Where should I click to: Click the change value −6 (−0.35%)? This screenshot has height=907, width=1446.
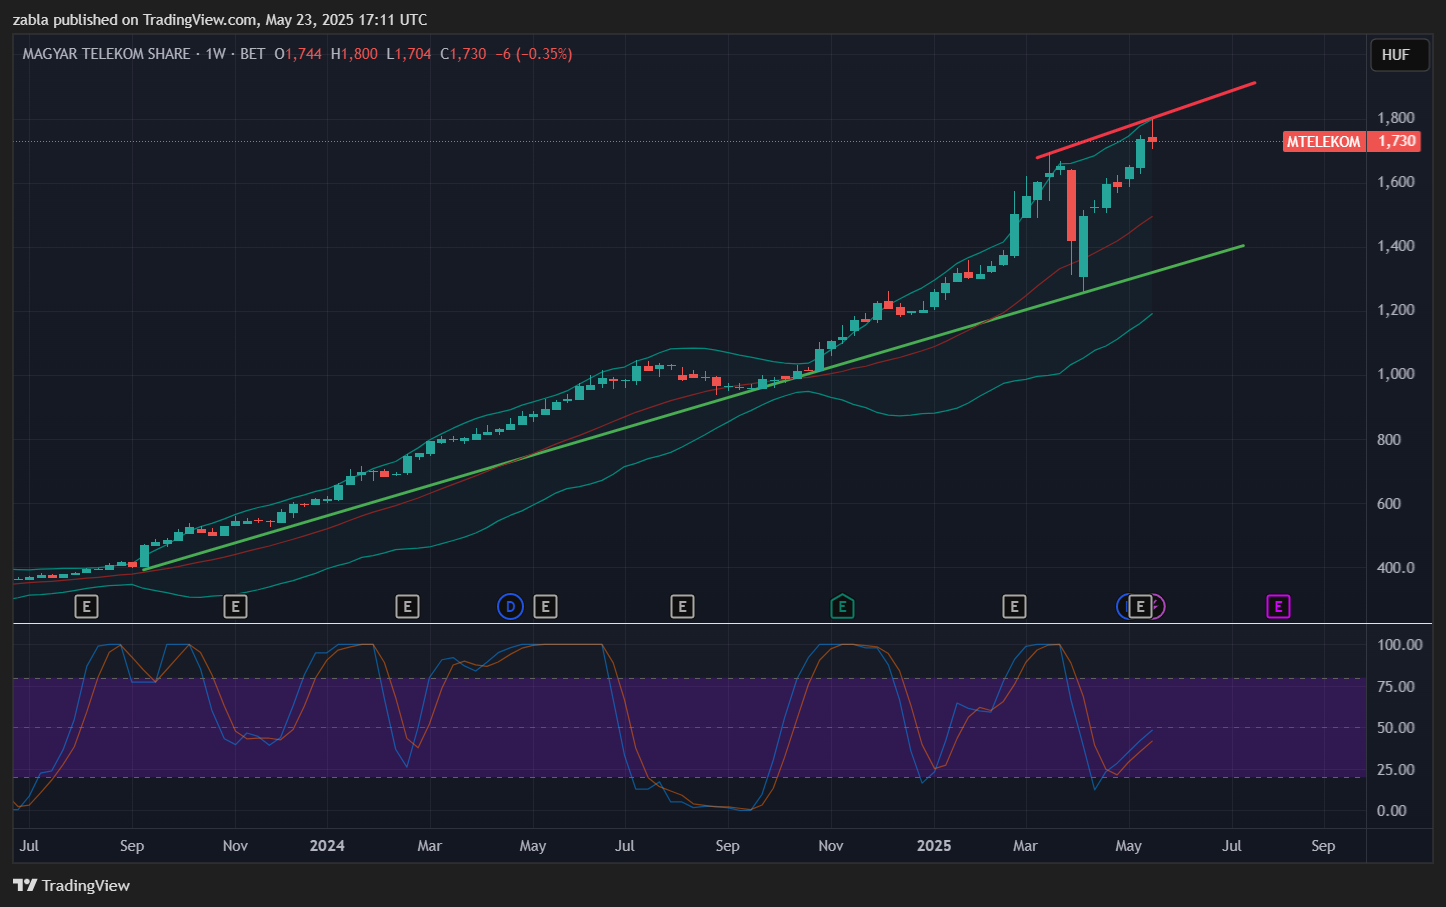(x=534, y=54)
